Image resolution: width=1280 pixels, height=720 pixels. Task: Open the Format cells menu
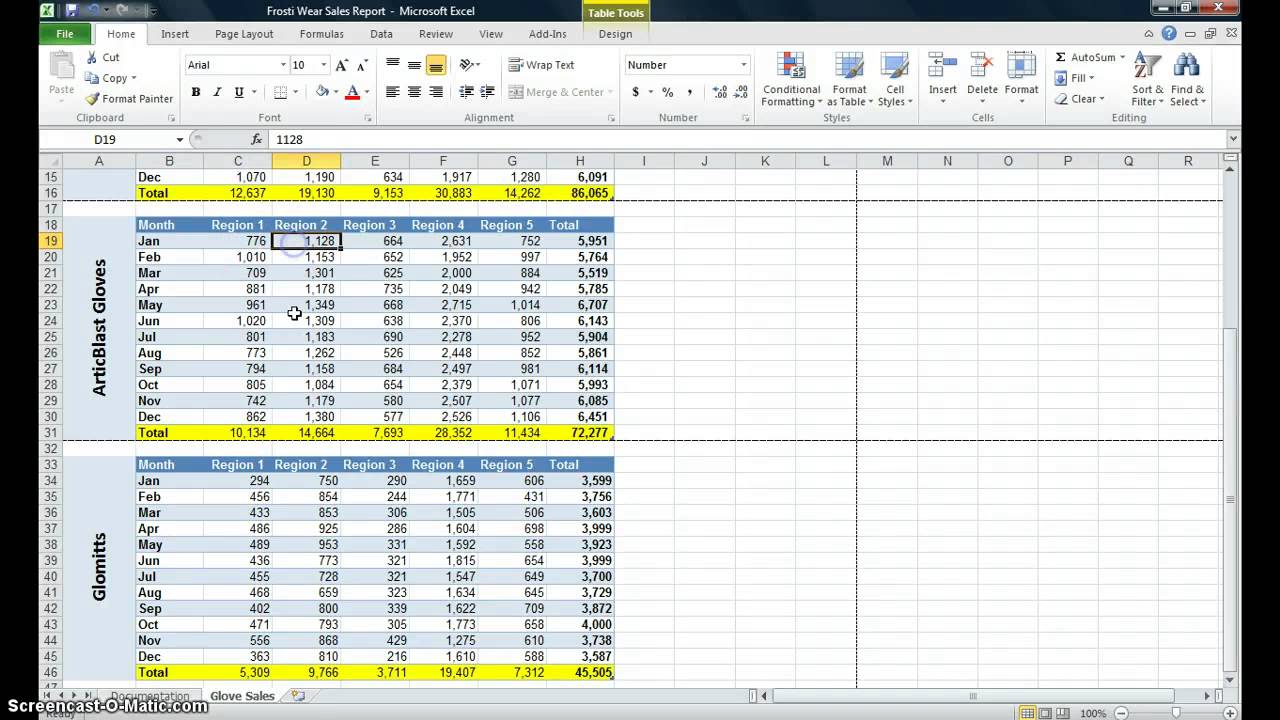[1021, 80]
